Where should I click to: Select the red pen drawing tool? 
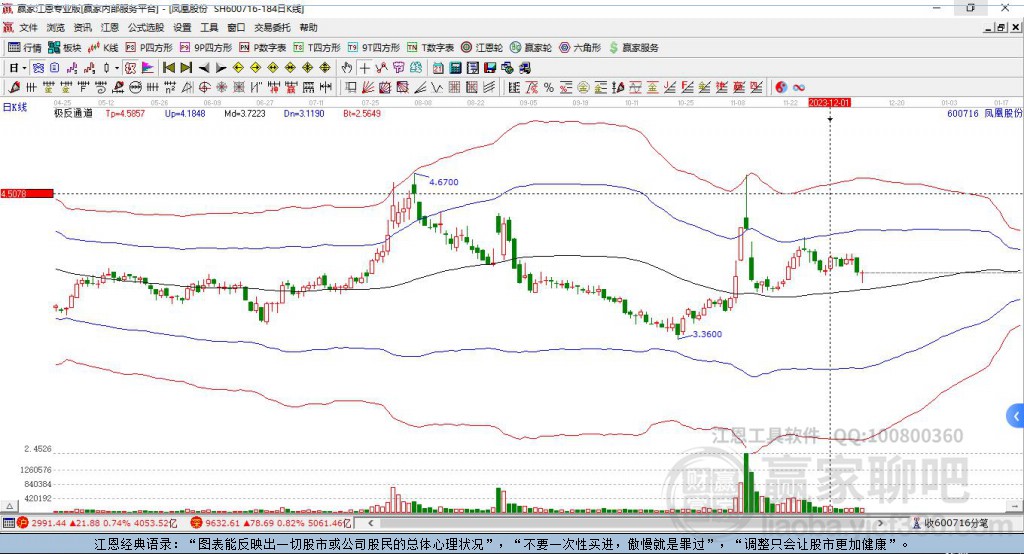[14, 87]
